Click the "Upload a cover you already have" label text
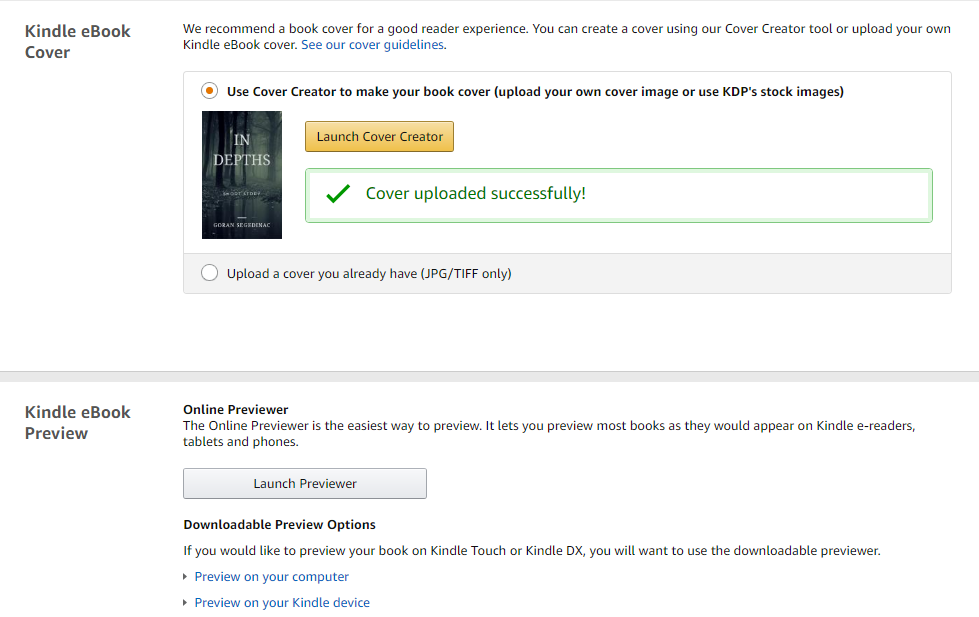 tap(368, 273)
